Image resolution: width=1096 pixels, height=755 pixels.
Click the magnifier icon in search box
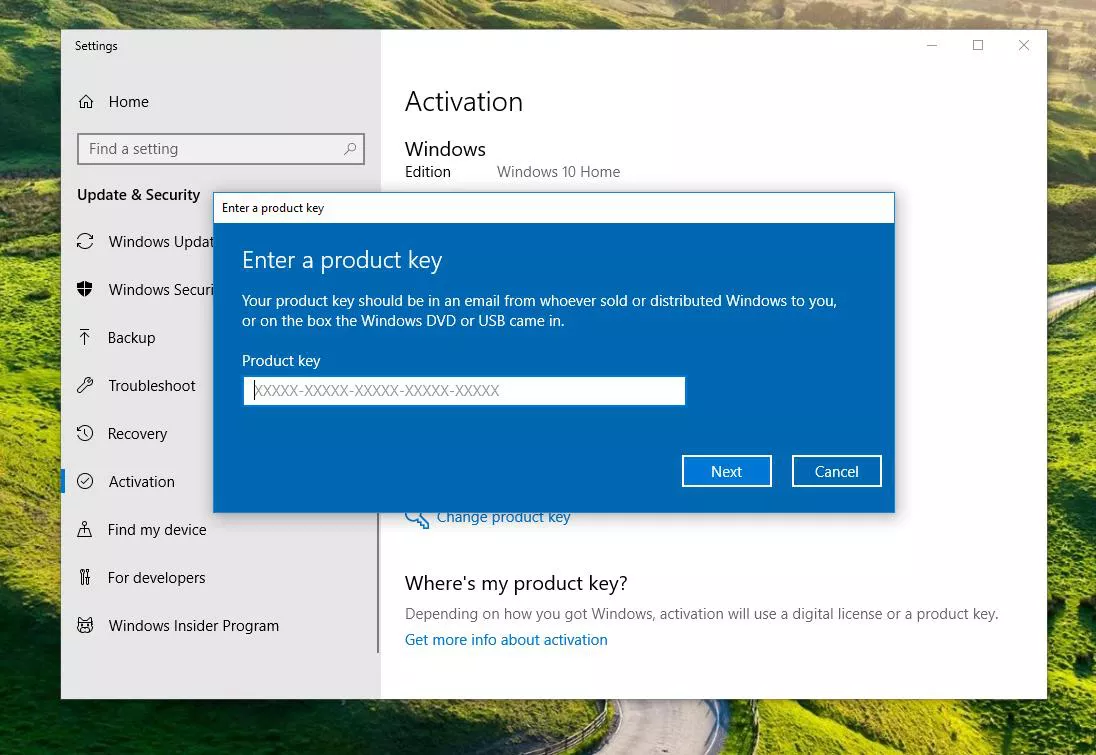350,148
